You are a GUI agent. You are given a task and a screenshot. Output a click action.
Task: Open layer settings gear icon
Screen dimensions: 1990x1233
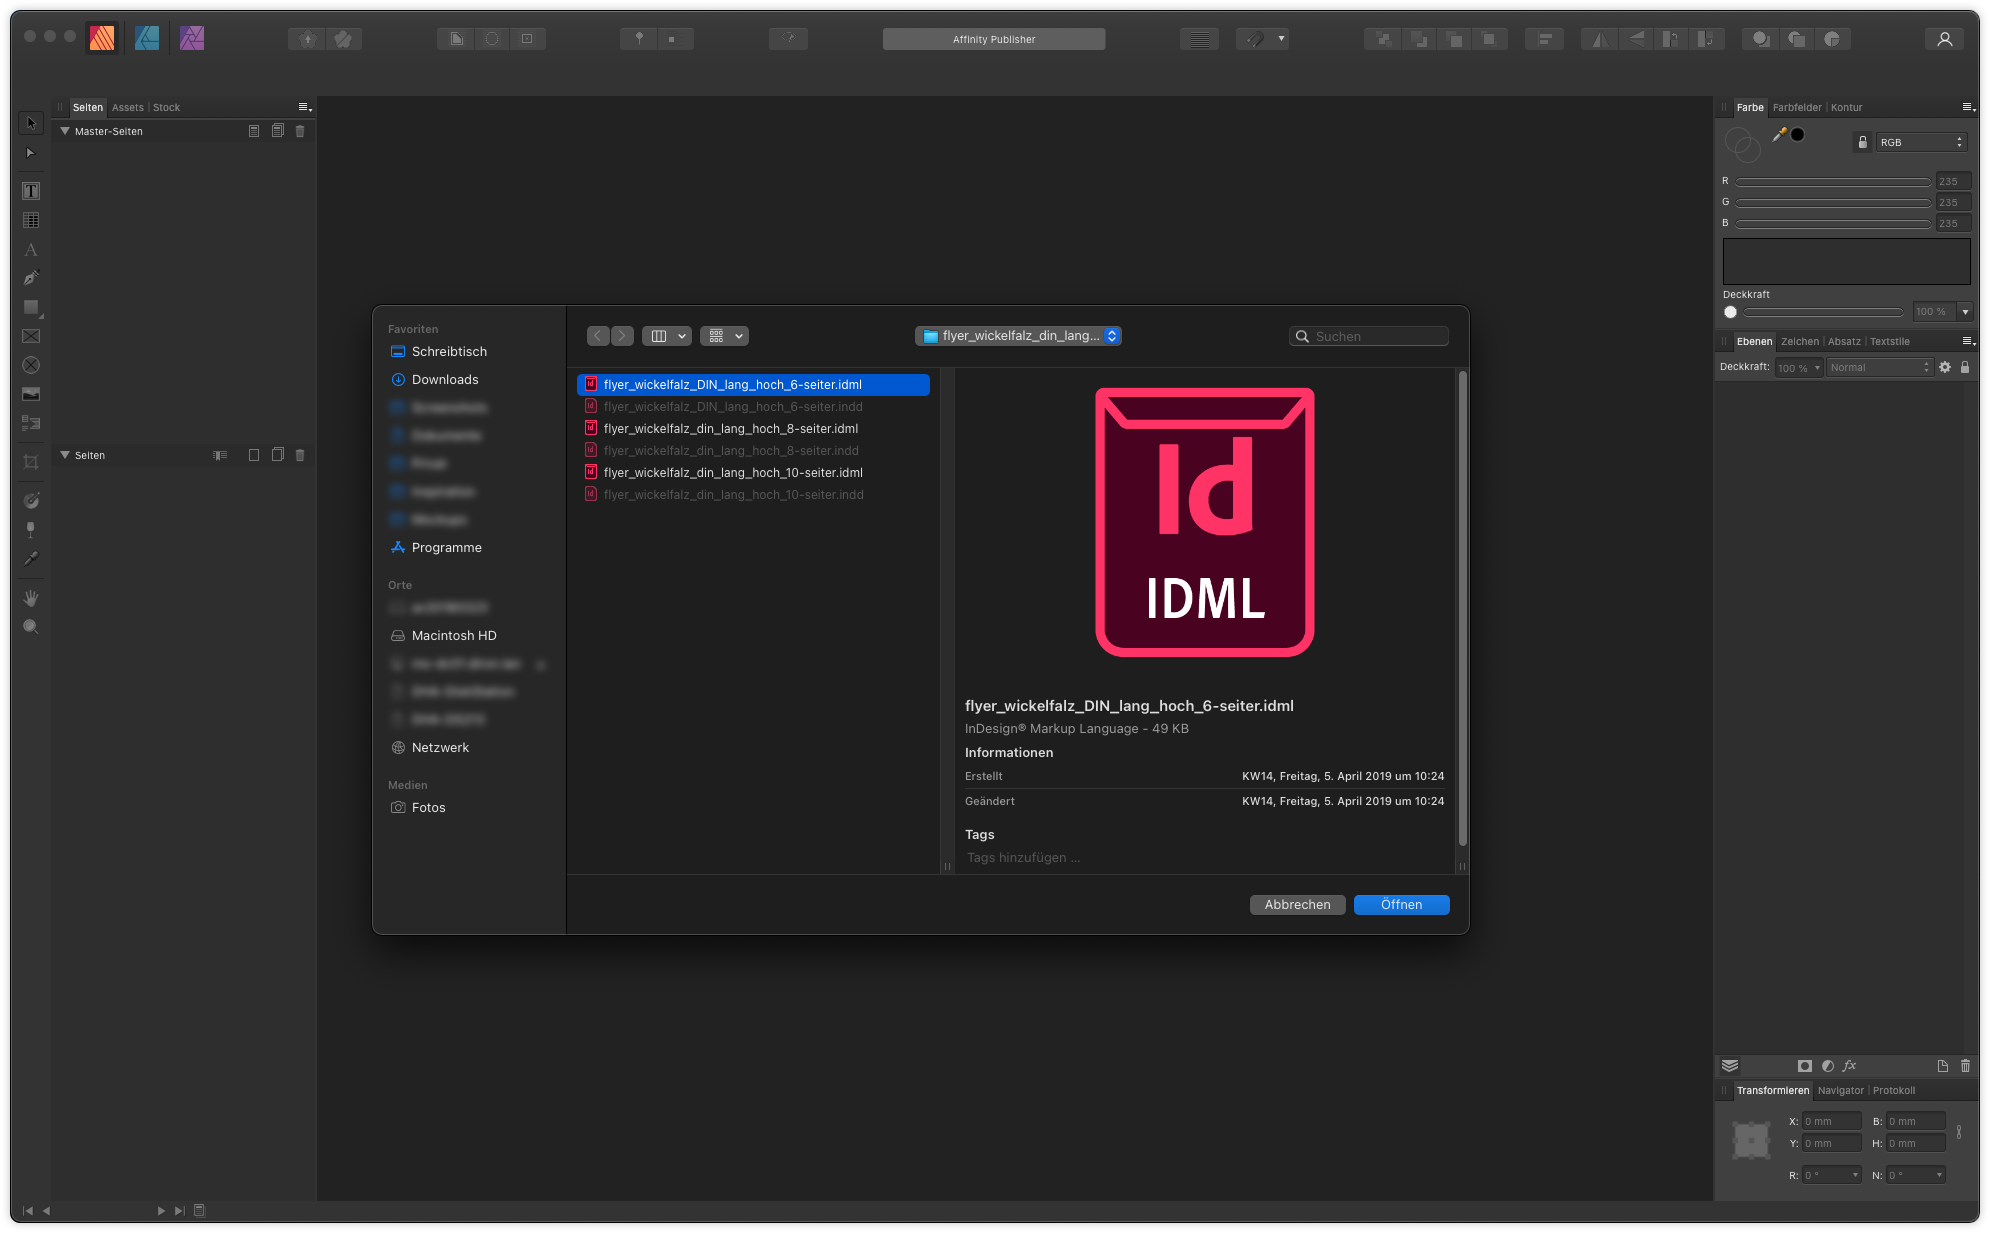pos(1945,367)
